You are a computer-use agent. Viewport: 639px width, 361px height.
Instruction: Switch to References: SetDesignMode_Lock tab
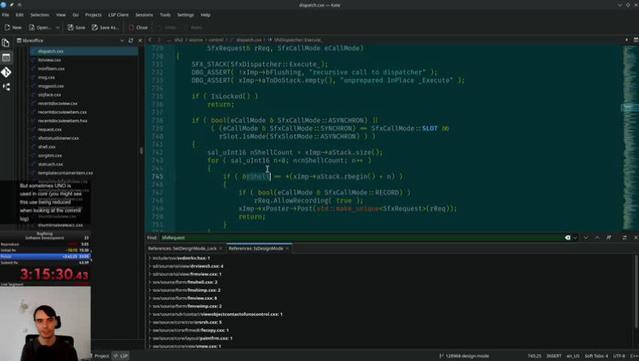185,248
